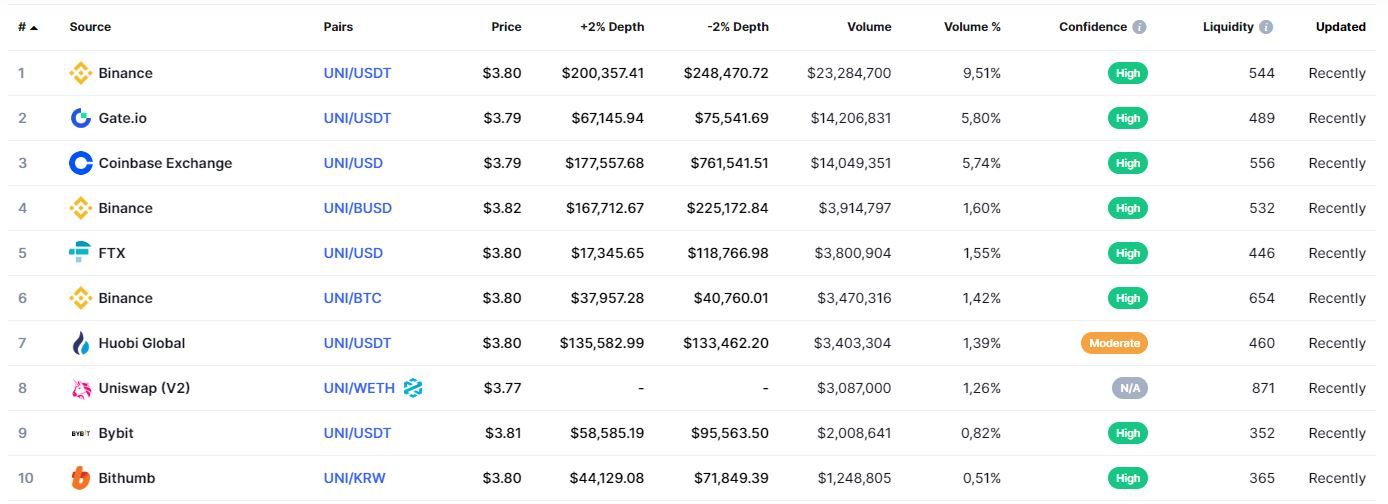Sort markets by Price column header
The image size is (1388, 504).
[x=506, y=27]
